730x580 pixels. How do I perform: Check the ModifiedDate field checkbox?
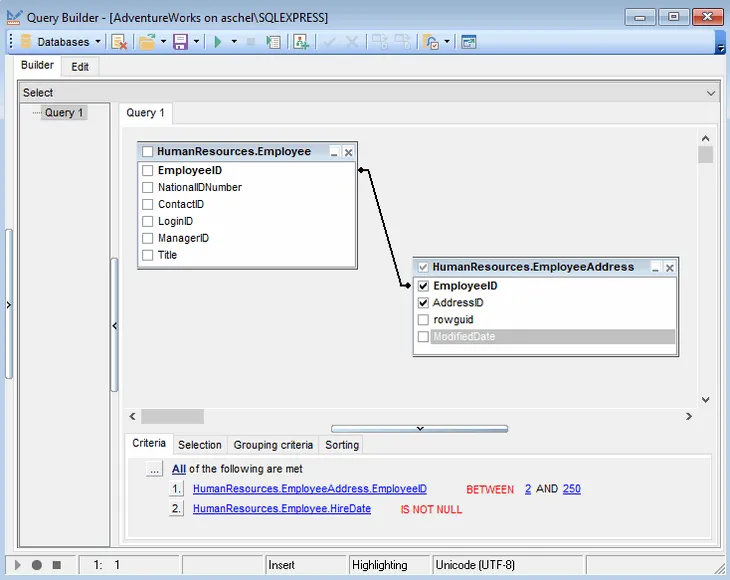click(x=423, y=337)
